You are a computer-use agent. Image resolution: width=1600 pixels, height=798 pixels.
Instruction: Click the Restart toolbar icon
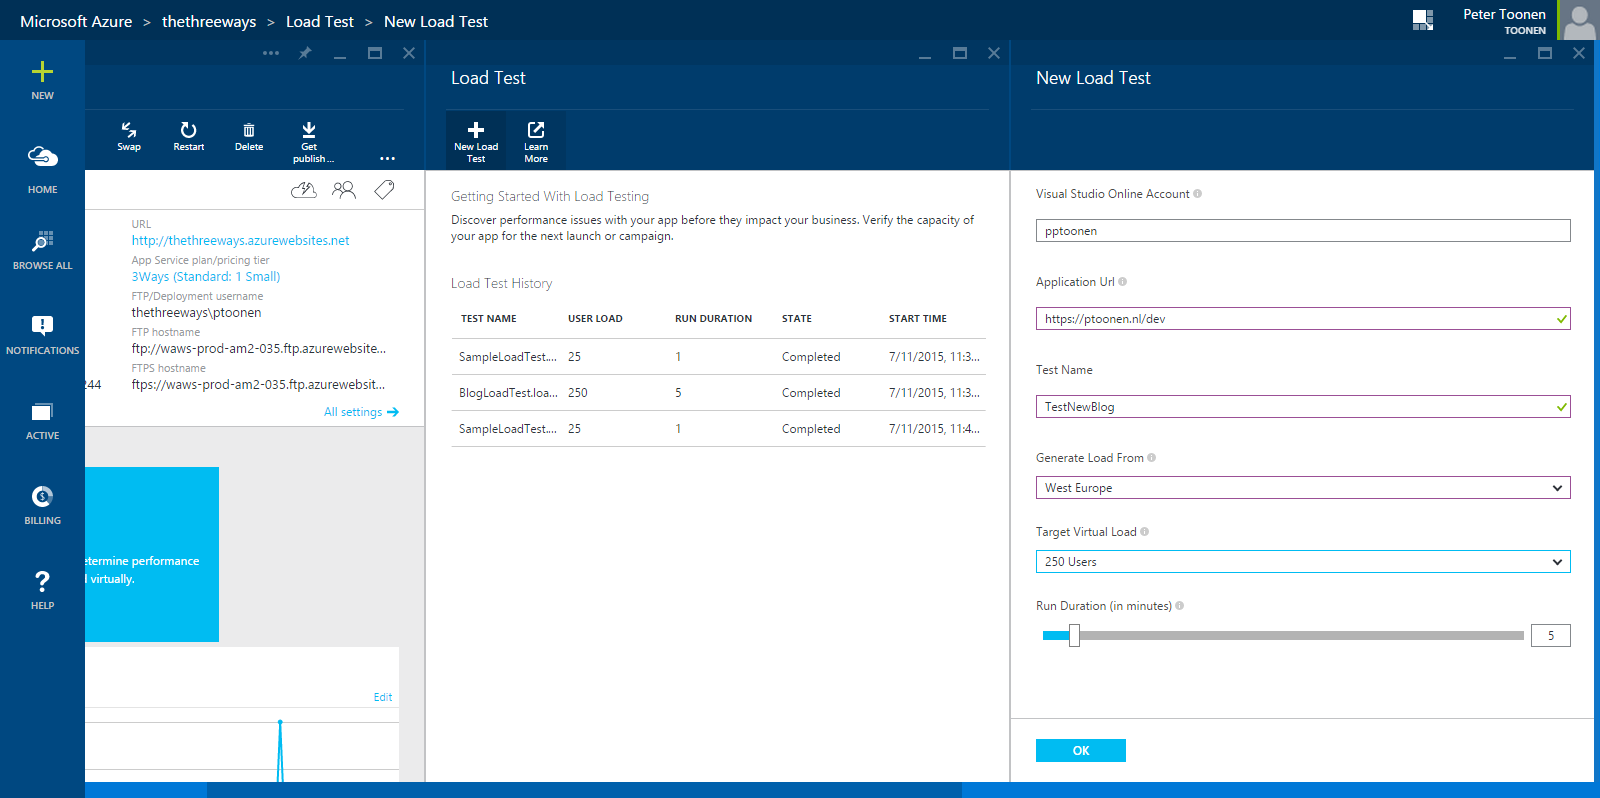[x=188, y=130]
